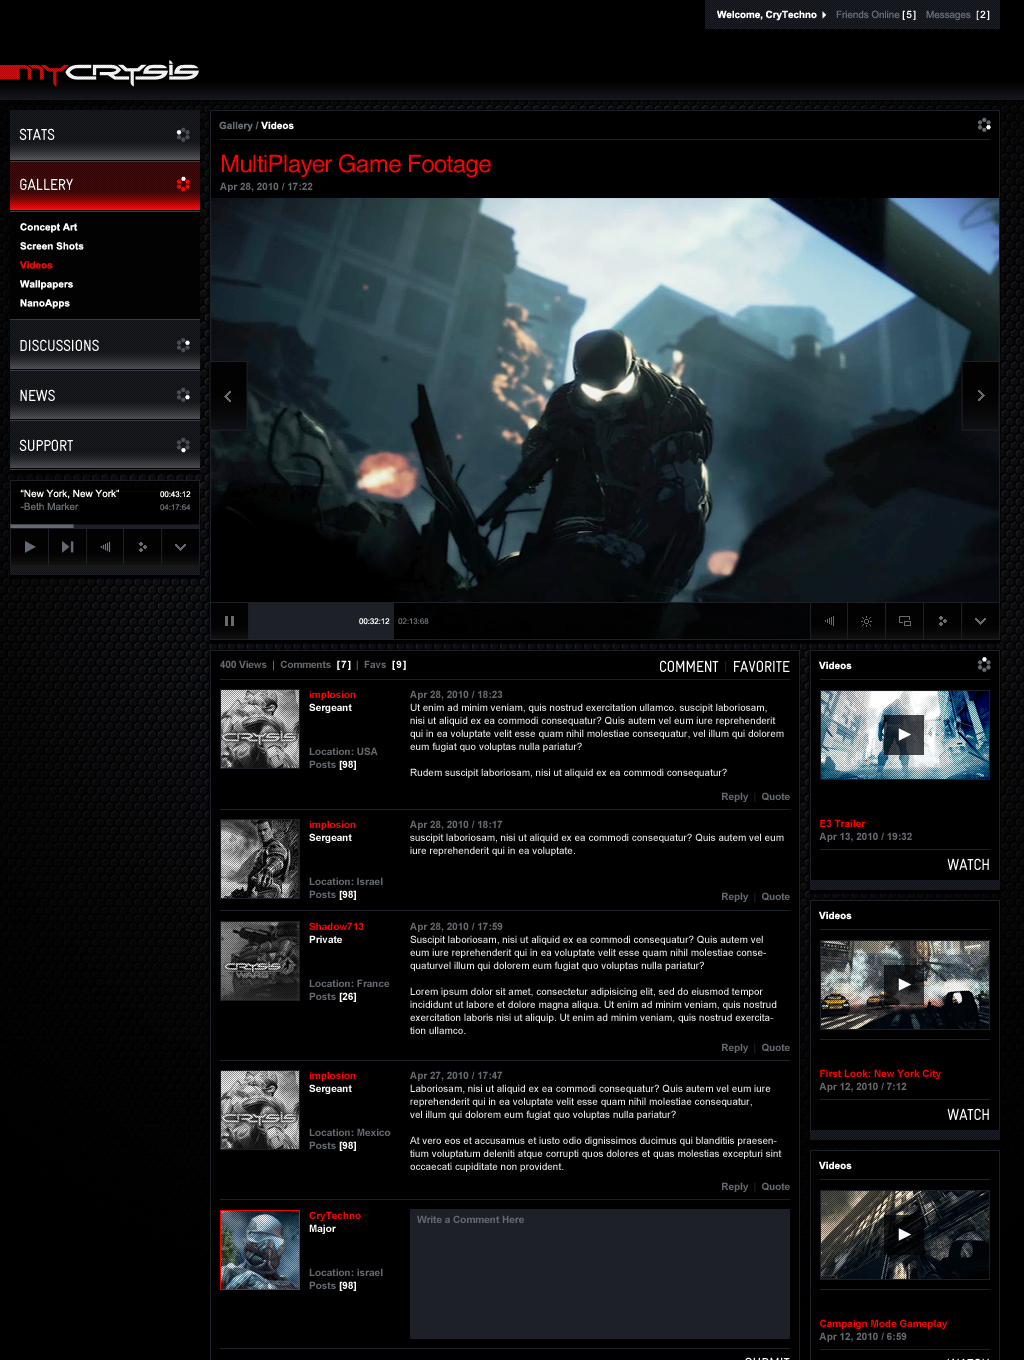1024x1360 pixels.
Task: Click WATCH under First Look: New York City
Action: coord(968,1115)
